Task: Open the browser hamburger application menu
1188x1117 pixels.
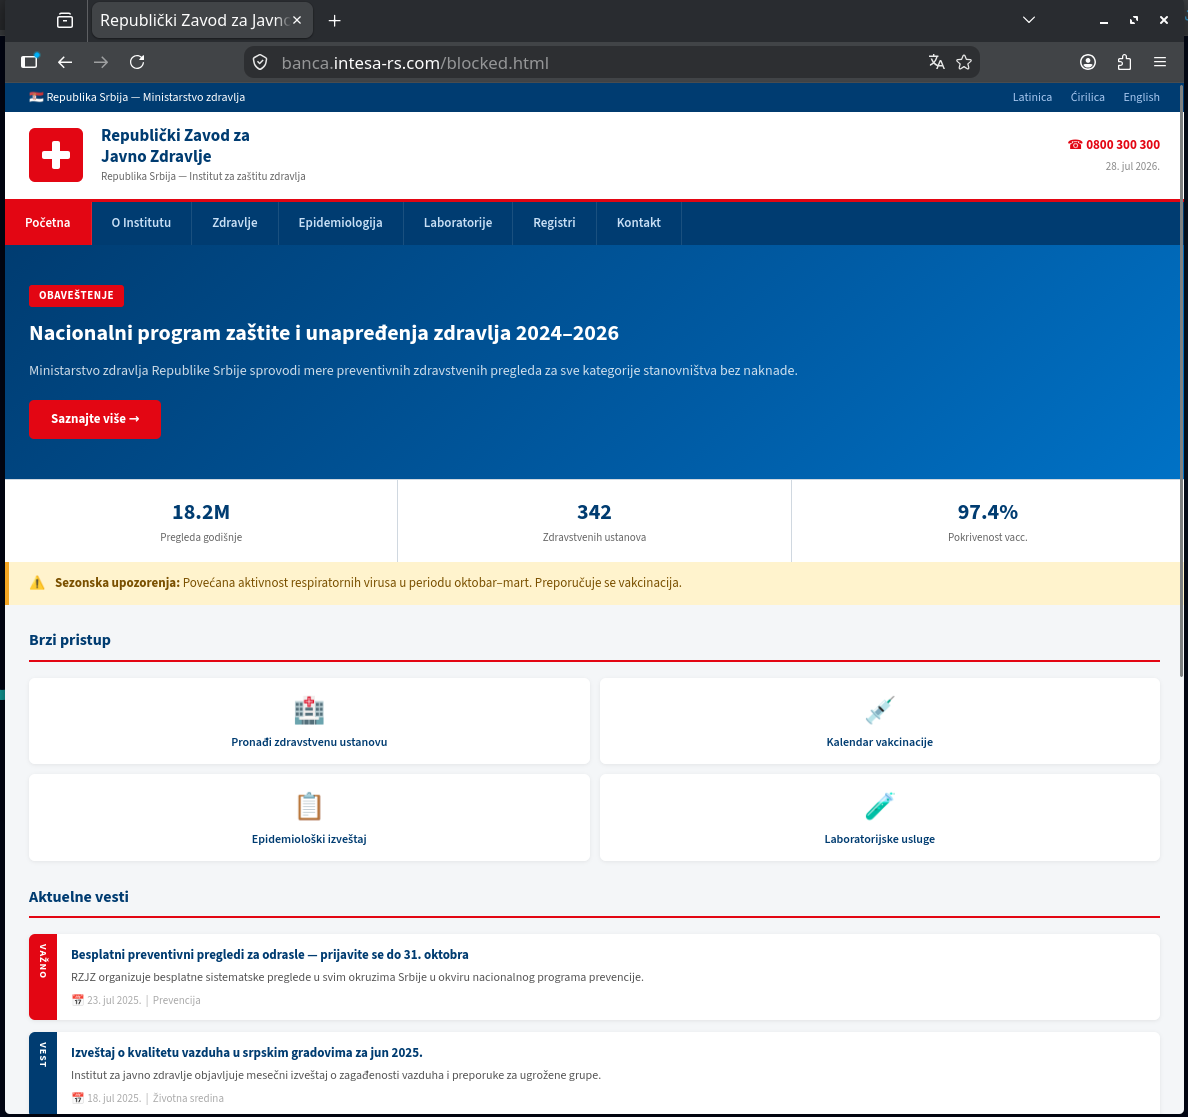Action: pyautogui.click(x=1160, y=62)
